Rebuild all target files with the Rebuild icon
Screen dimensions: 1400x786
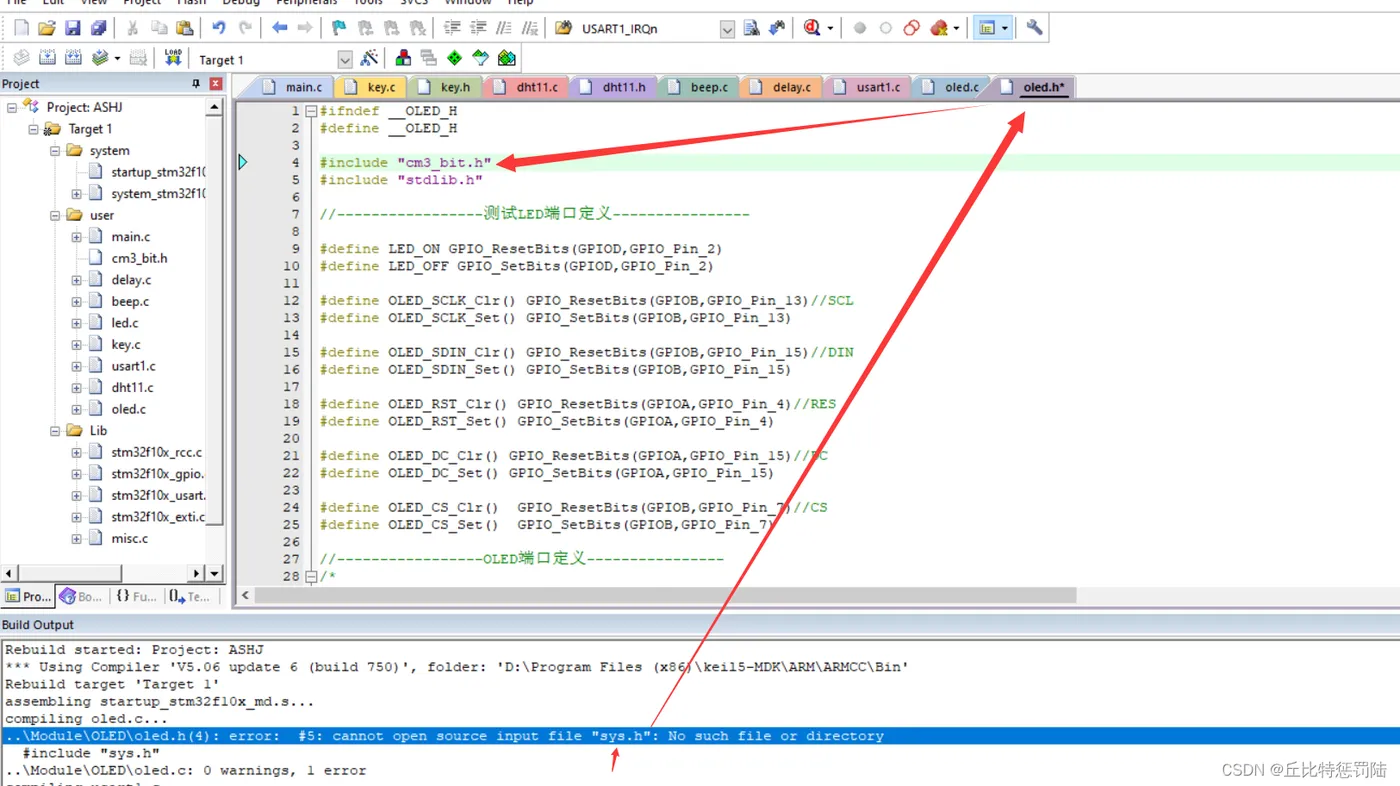tap(73, 59)
